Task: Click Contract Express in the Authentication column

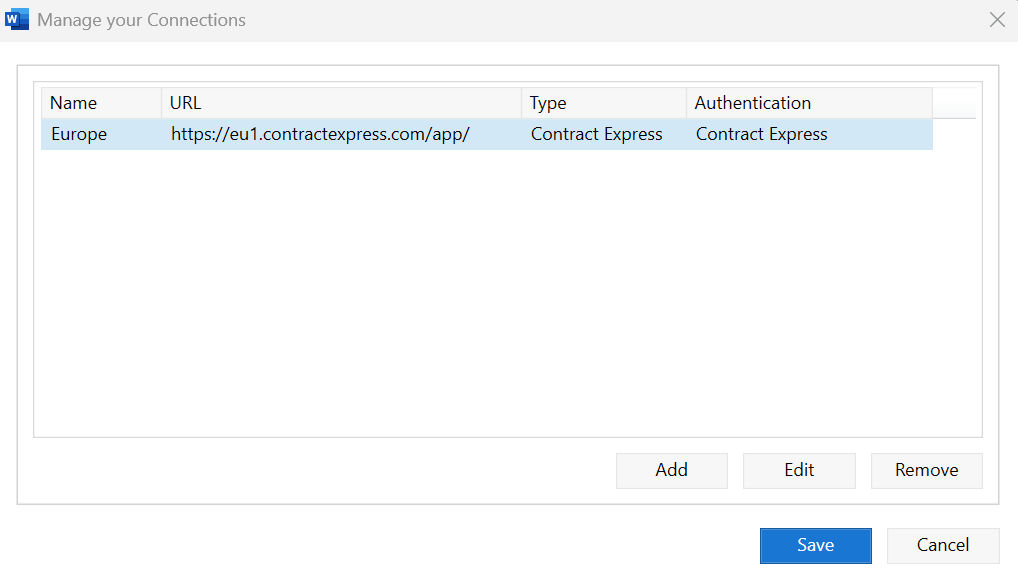Action: tap(762, 134)
